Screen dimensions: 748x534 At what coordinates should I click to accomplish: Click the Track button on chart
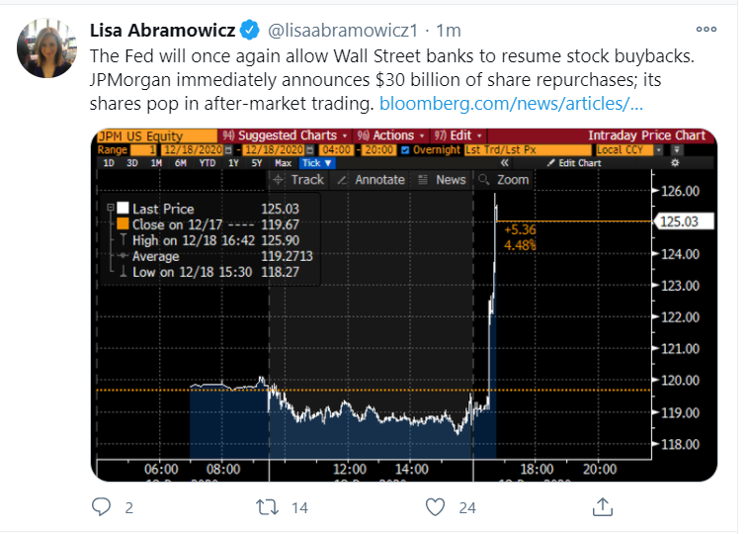click(x=298, y=180)
